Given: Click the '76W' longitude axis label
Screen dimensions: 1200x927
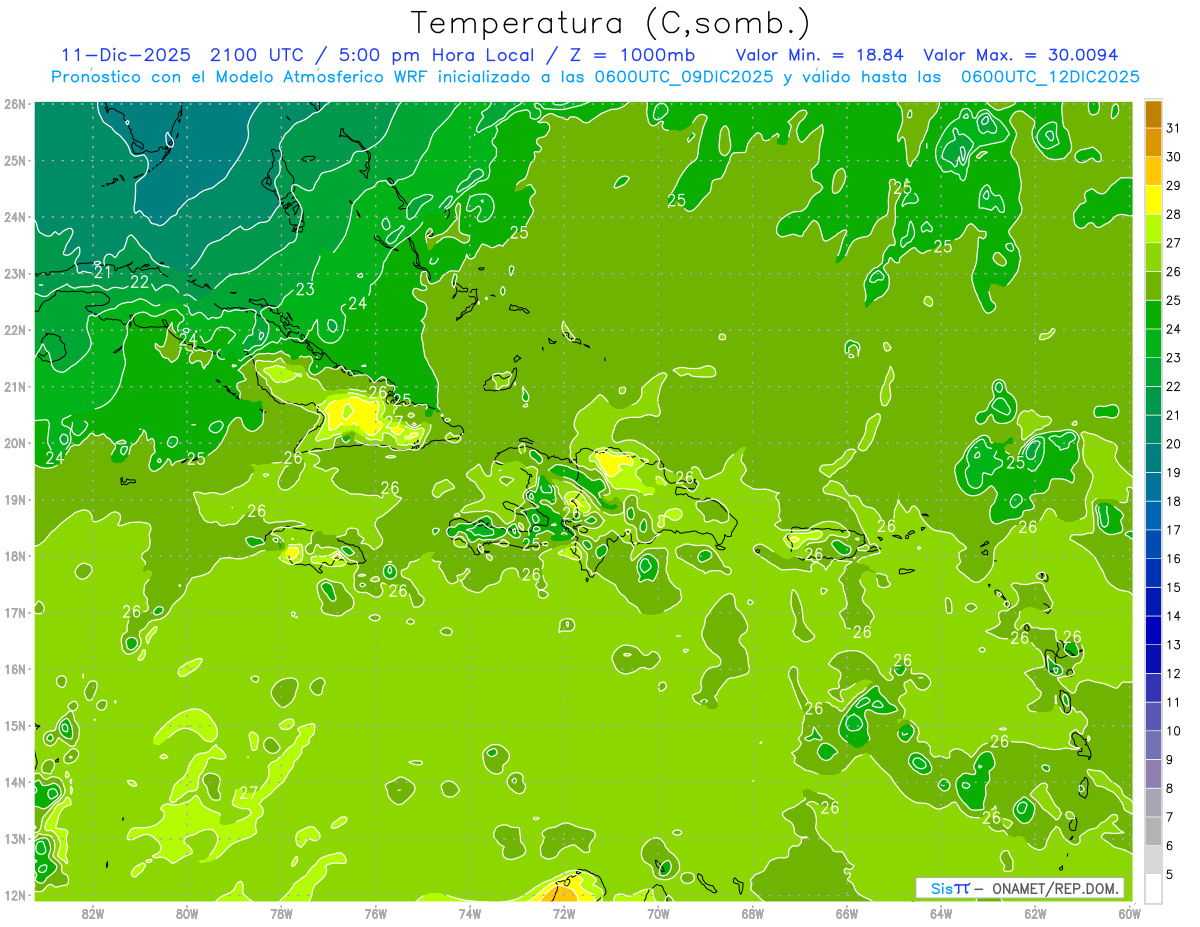Looking at the screenshot, I should pyautogui.click(x=376, y=913).
